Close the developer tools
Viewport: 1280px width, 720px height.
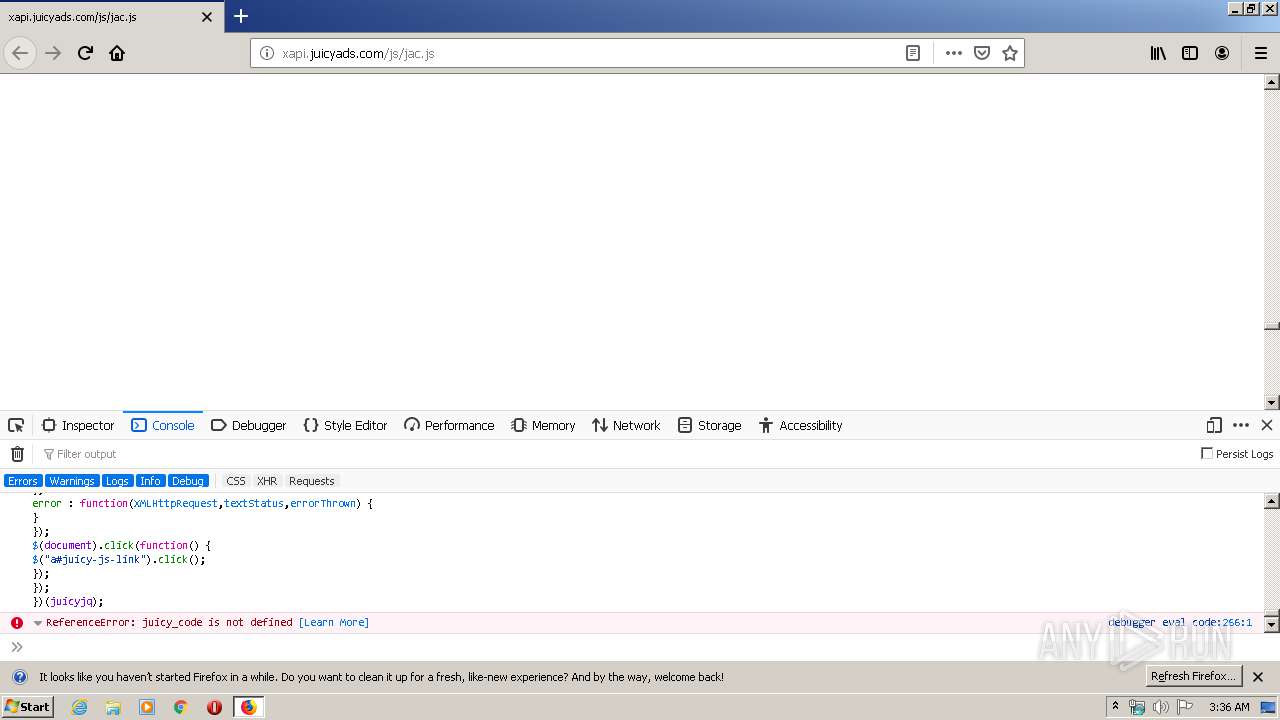coord(1267,425)
